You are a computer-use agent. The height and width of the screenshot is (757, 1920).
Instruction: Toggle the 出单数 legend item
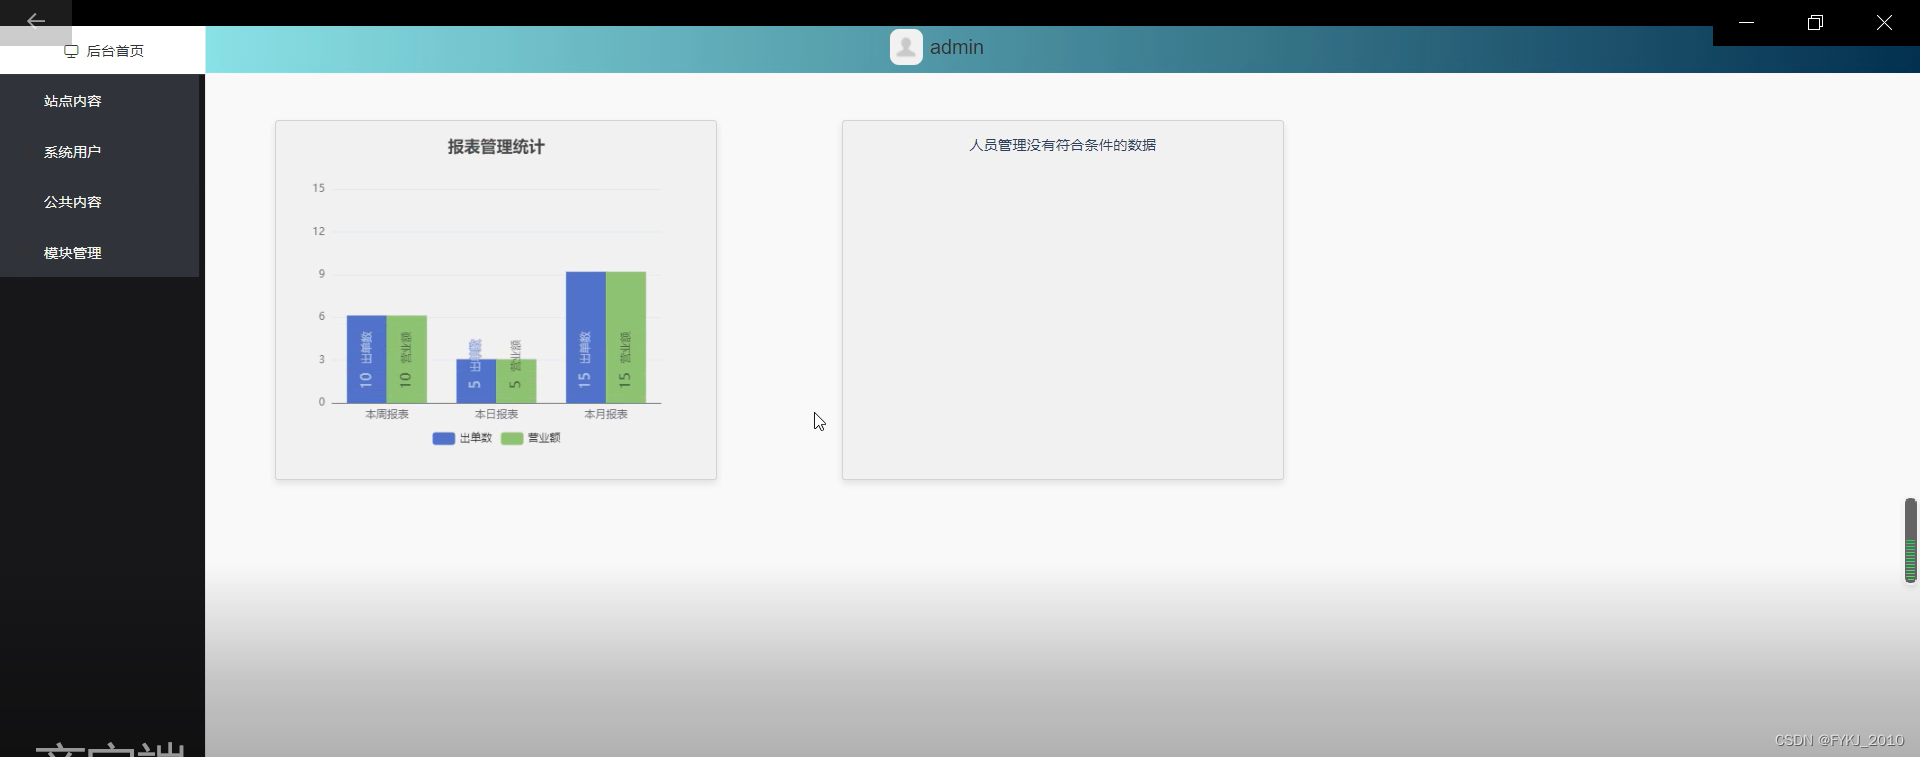[462, 438]
